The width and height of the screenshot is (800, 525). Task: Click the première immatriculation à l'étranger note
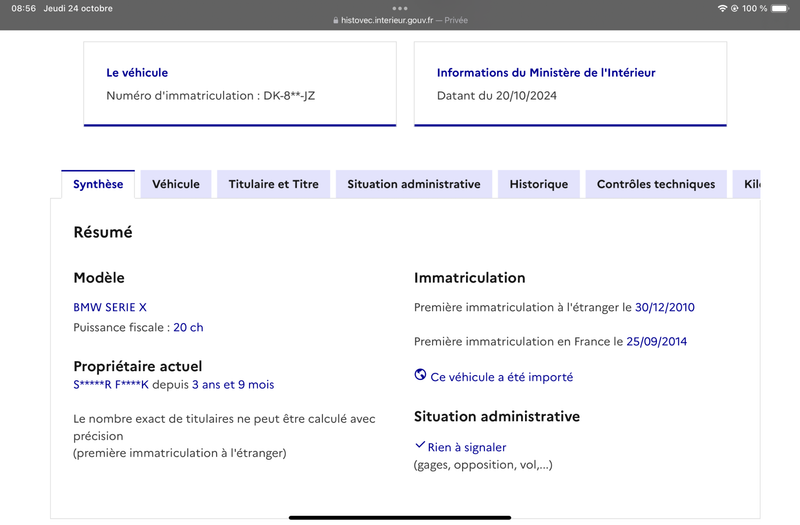pos(180,453)
